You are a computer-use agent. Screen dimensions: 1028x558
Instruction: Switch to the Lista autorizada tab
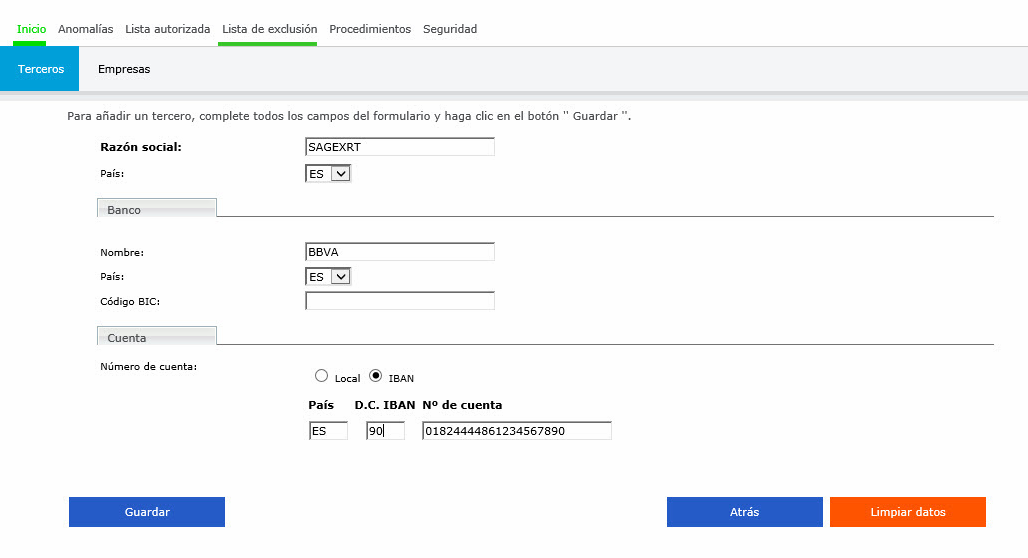coord(167,29)
